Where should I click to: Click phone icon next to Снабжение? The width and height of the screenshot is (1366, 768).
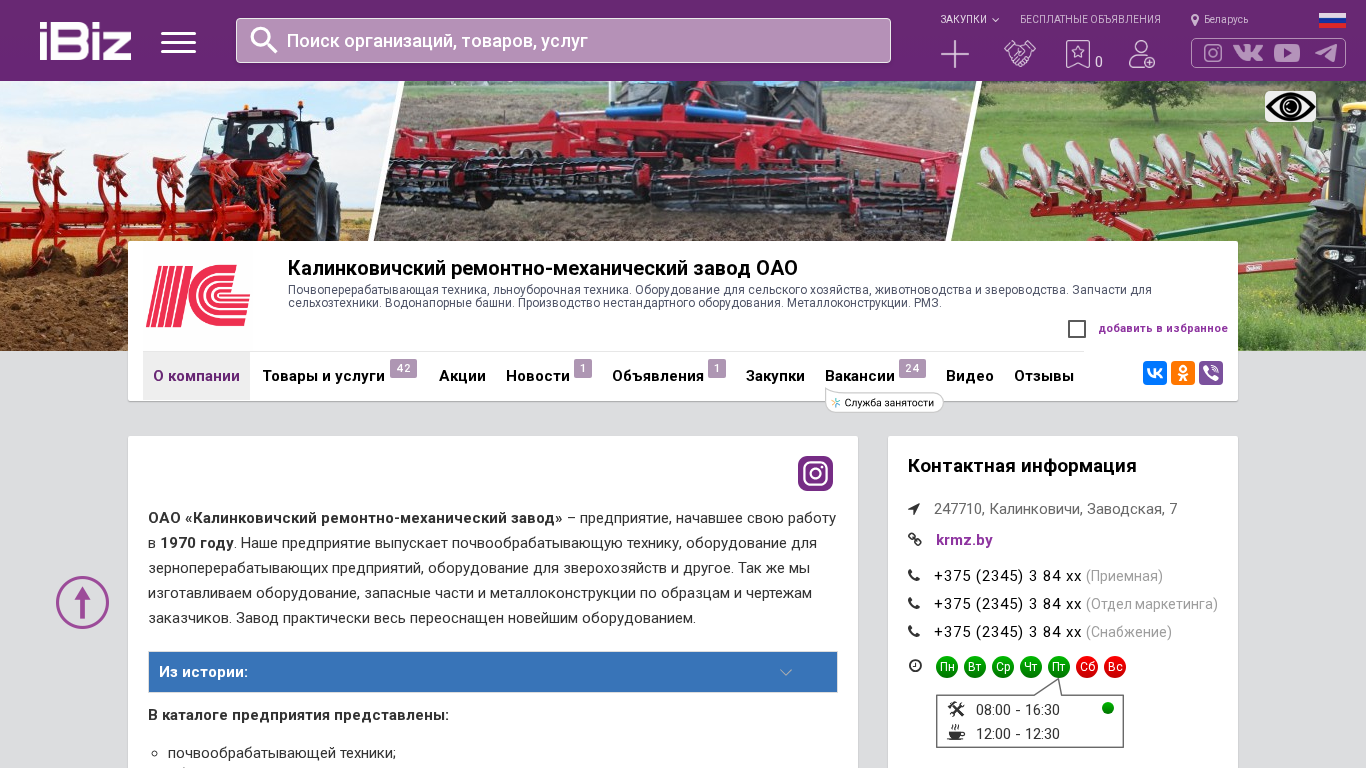(x=914, y=632)
